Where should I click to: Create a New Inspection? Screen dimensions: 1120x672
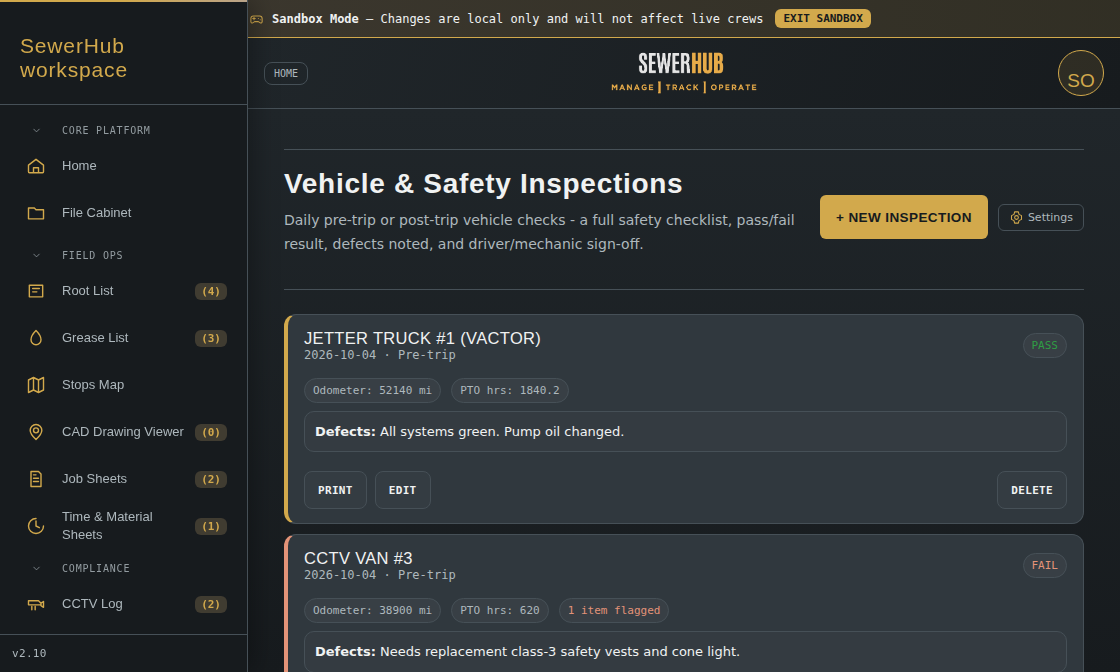(903, 217)
